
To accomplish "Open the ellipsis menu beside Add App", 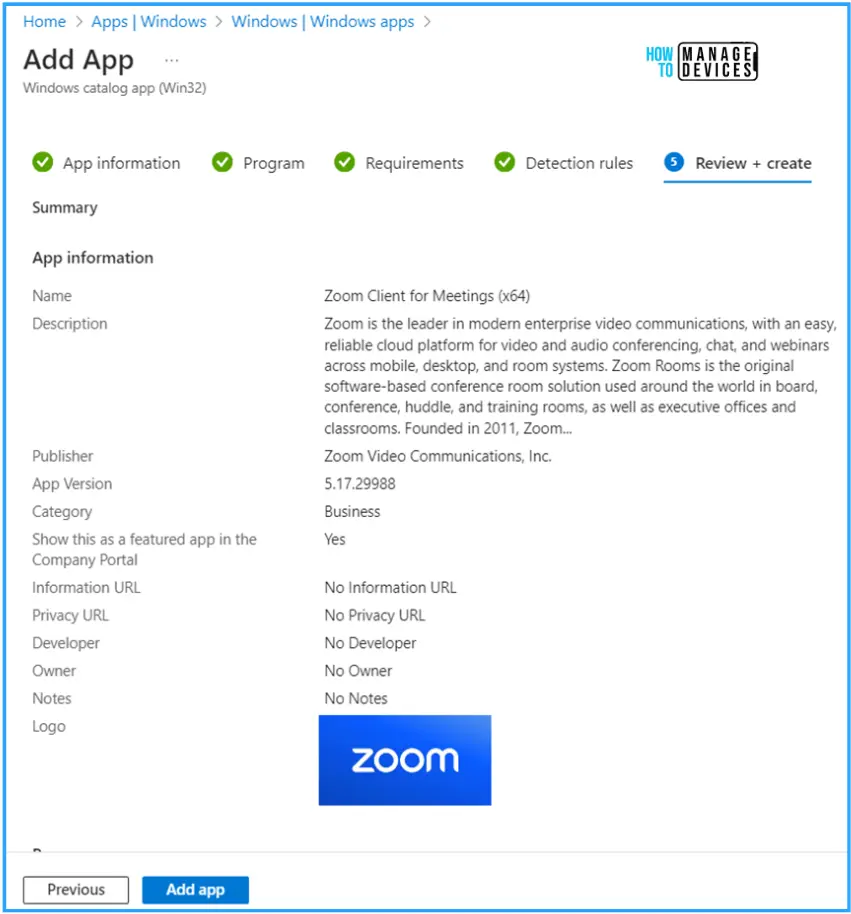I will tap(171, 60).
